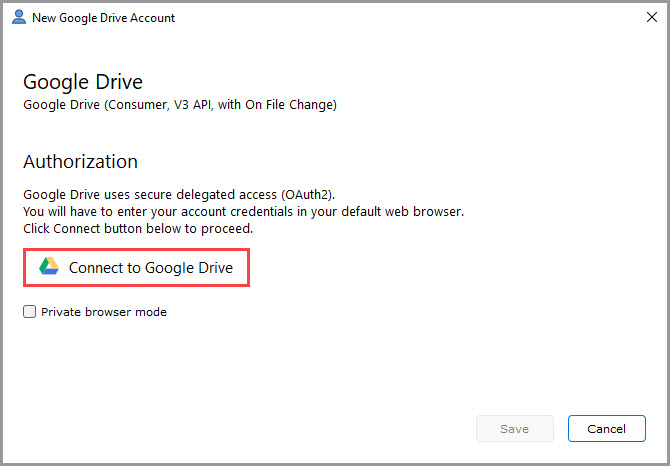Click the disabled Save button
The height and width of the screenshot is (466, 670).
click(x=514, y=428)
